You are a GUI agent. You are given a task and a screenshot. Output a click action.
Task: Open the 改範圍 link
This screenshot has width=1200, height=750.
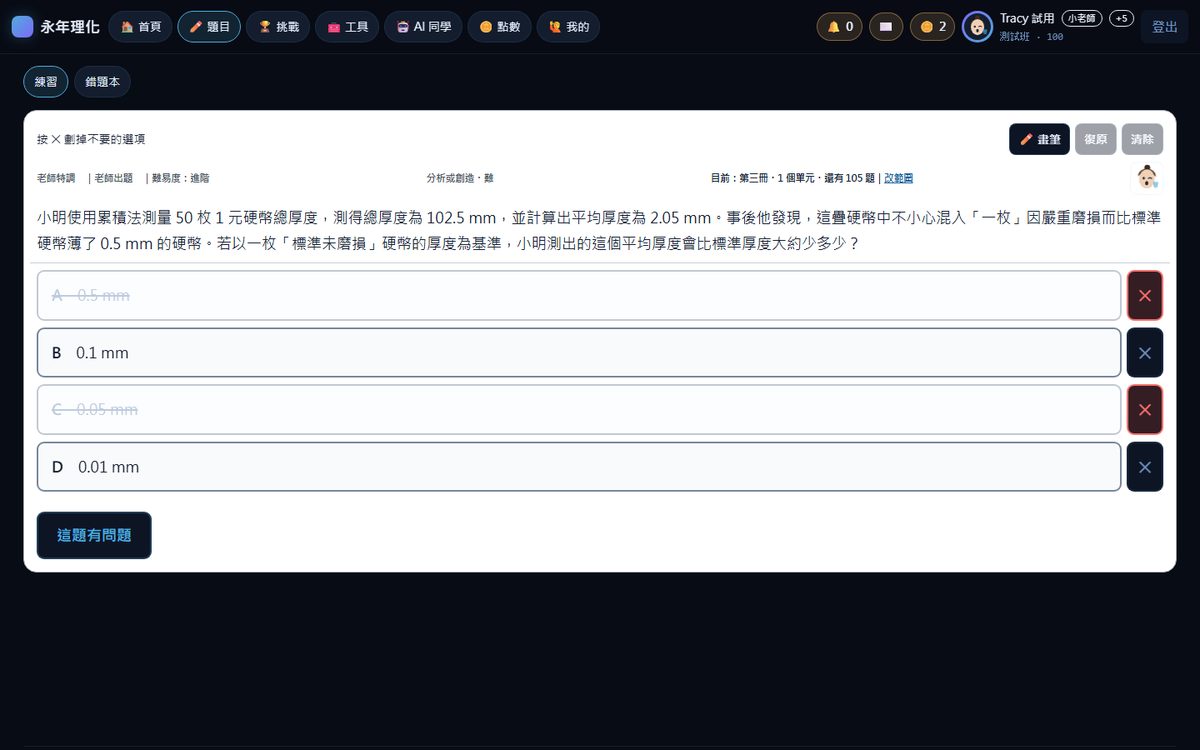pos(898,178)
